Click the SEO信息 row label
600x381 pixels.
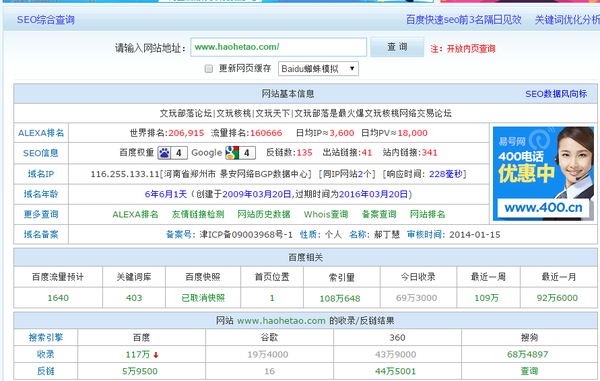click(x=41, y=153)
